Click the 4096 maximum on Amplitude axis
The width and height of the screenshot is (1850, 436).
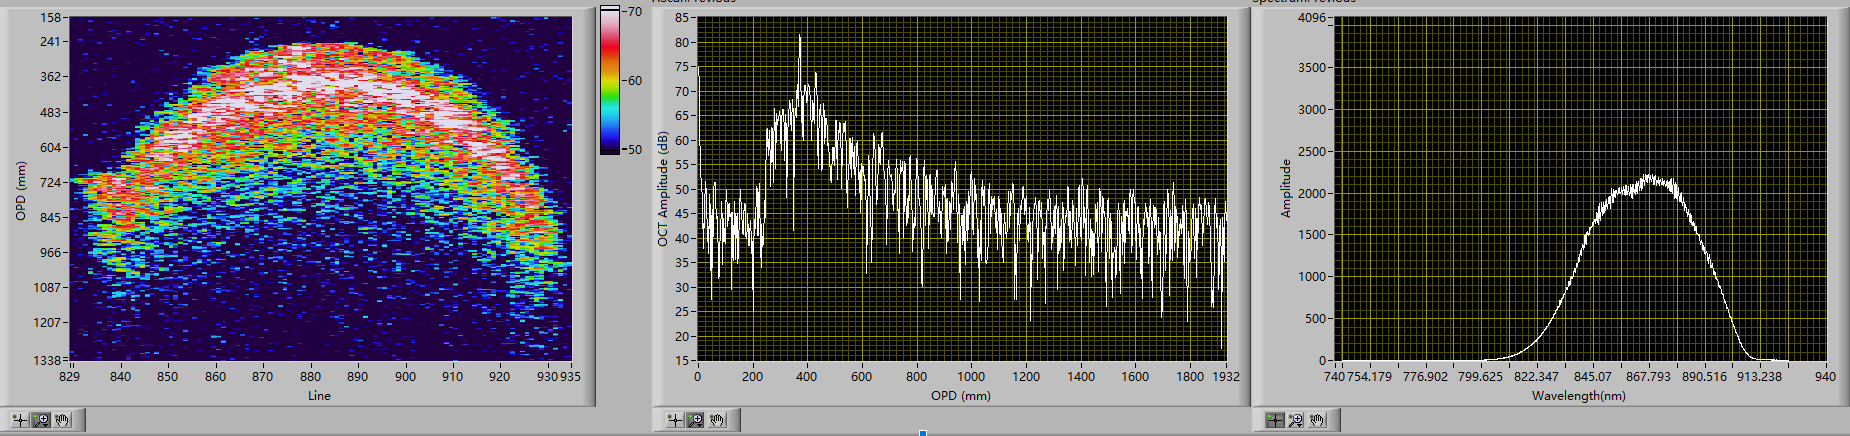(1311, 18)
